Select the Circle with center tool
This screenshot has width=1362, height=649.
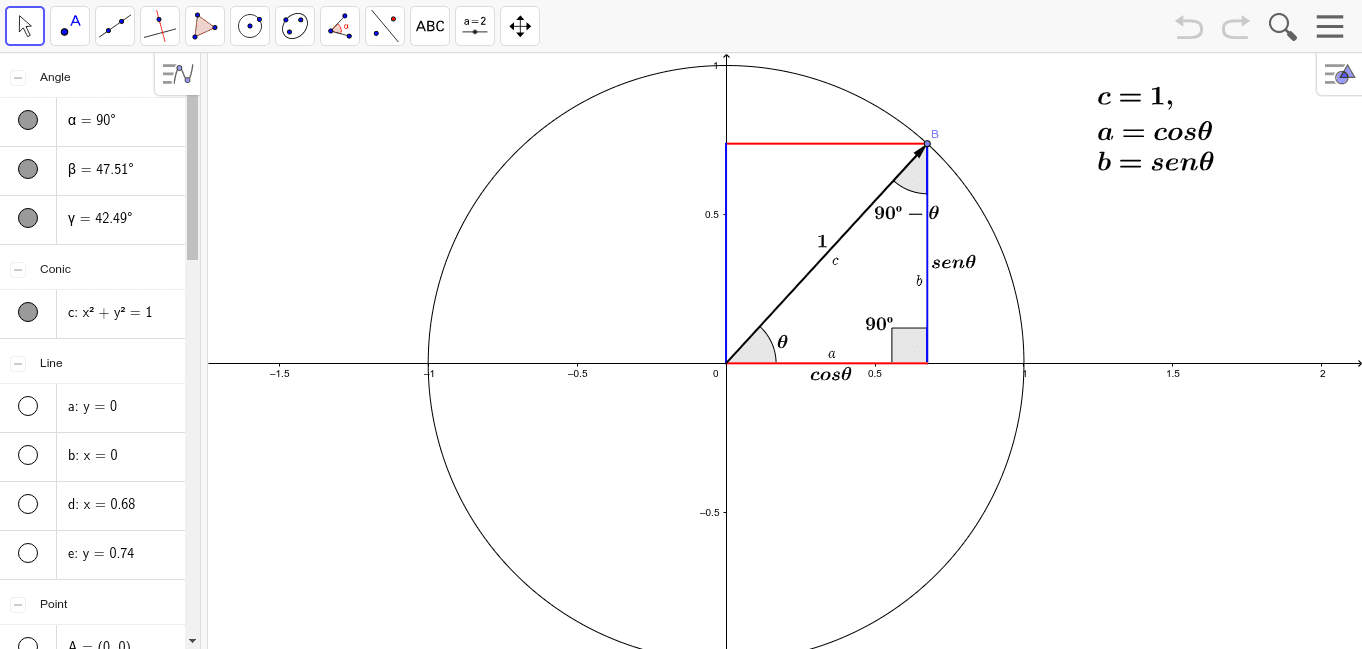pos(250,26)
